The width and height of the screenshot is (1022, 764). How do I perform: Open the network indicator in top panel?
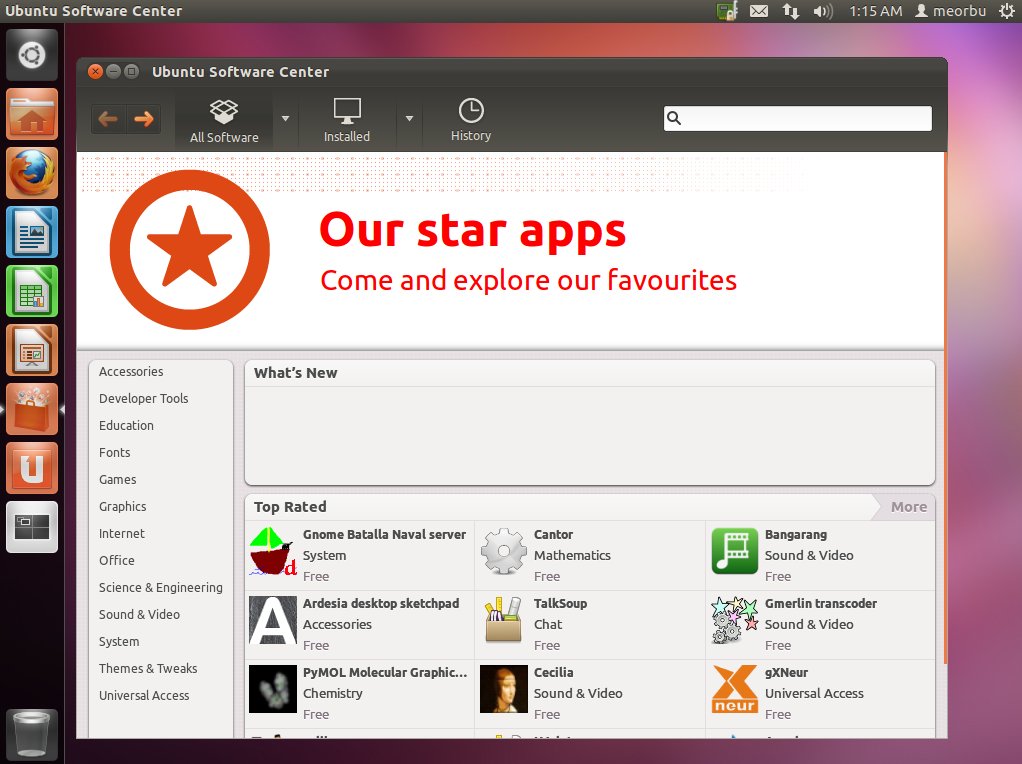[x=791, y=11]
